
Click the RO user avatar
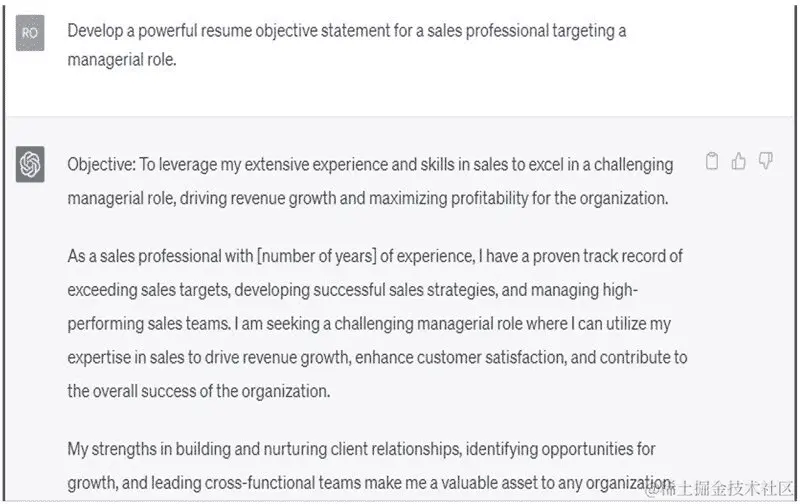pyautogui.click(x=30, y=33)
